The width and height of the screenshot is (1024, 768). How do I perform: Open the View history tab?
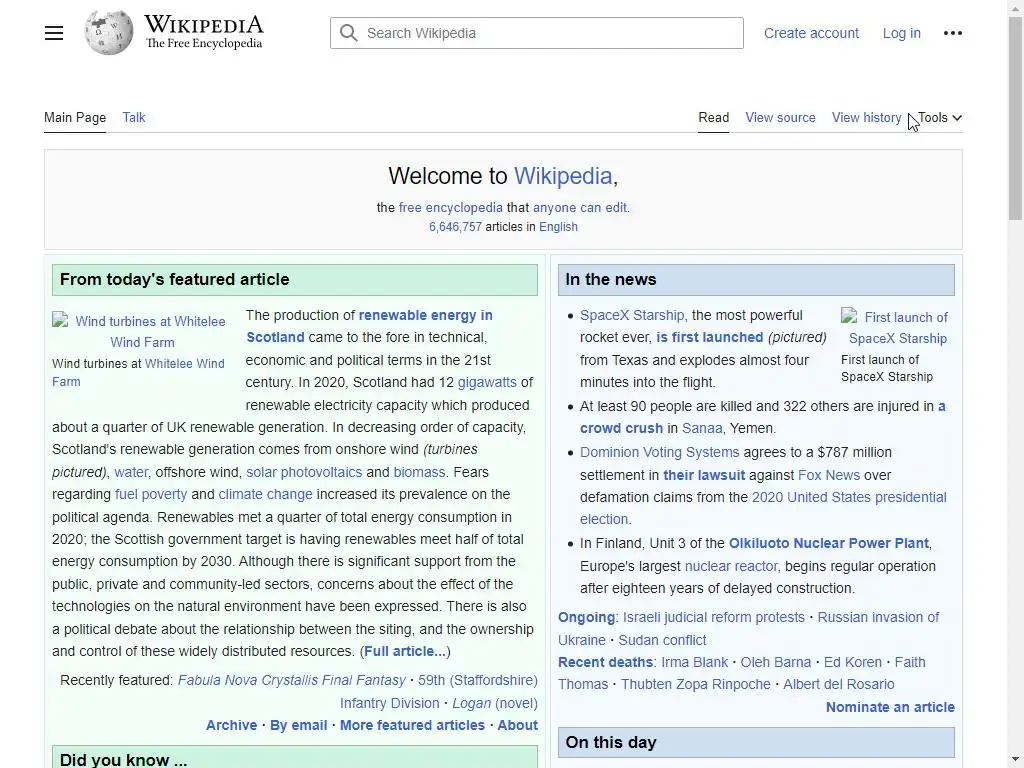(x=866, y=118)
